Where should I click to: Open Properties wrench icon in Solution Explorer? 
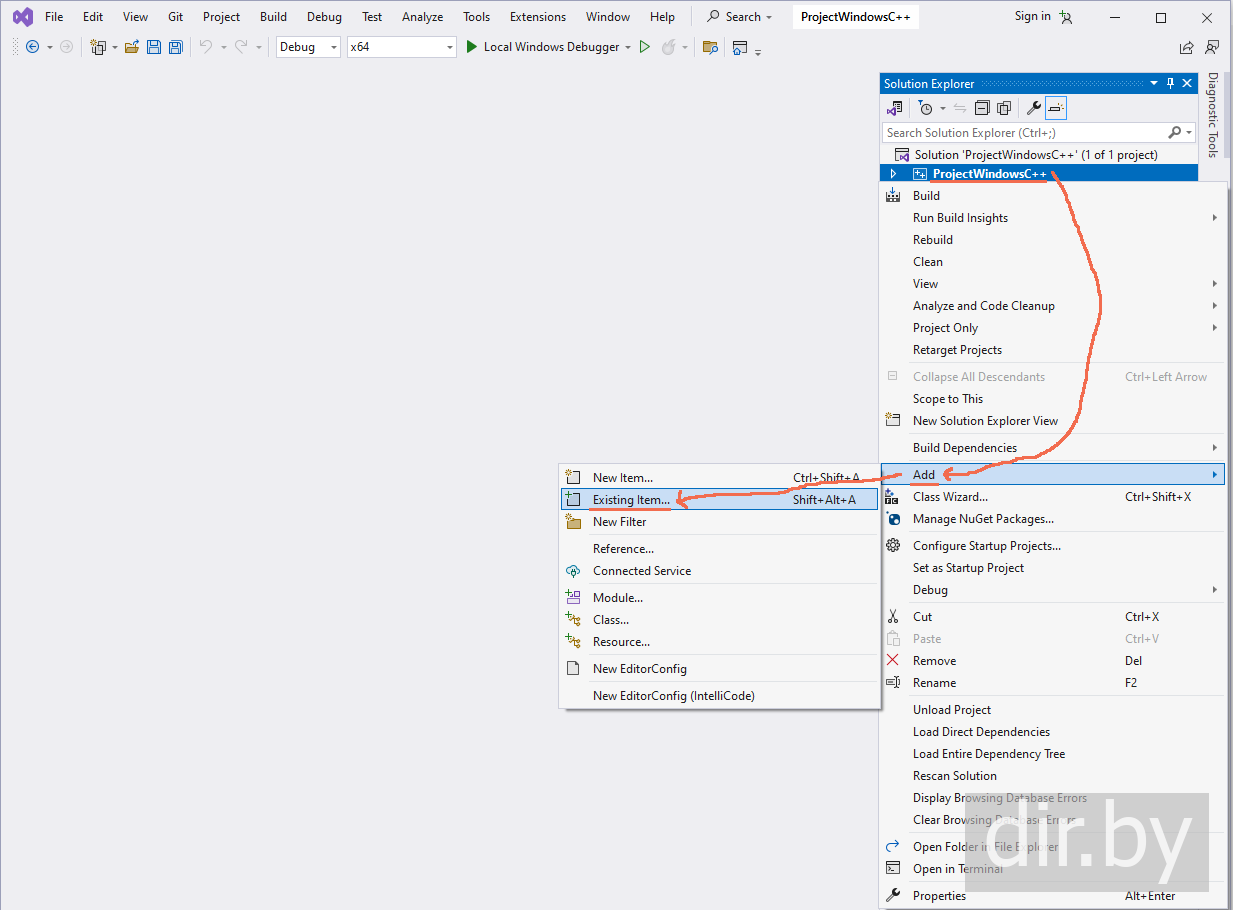point(1034,108)
